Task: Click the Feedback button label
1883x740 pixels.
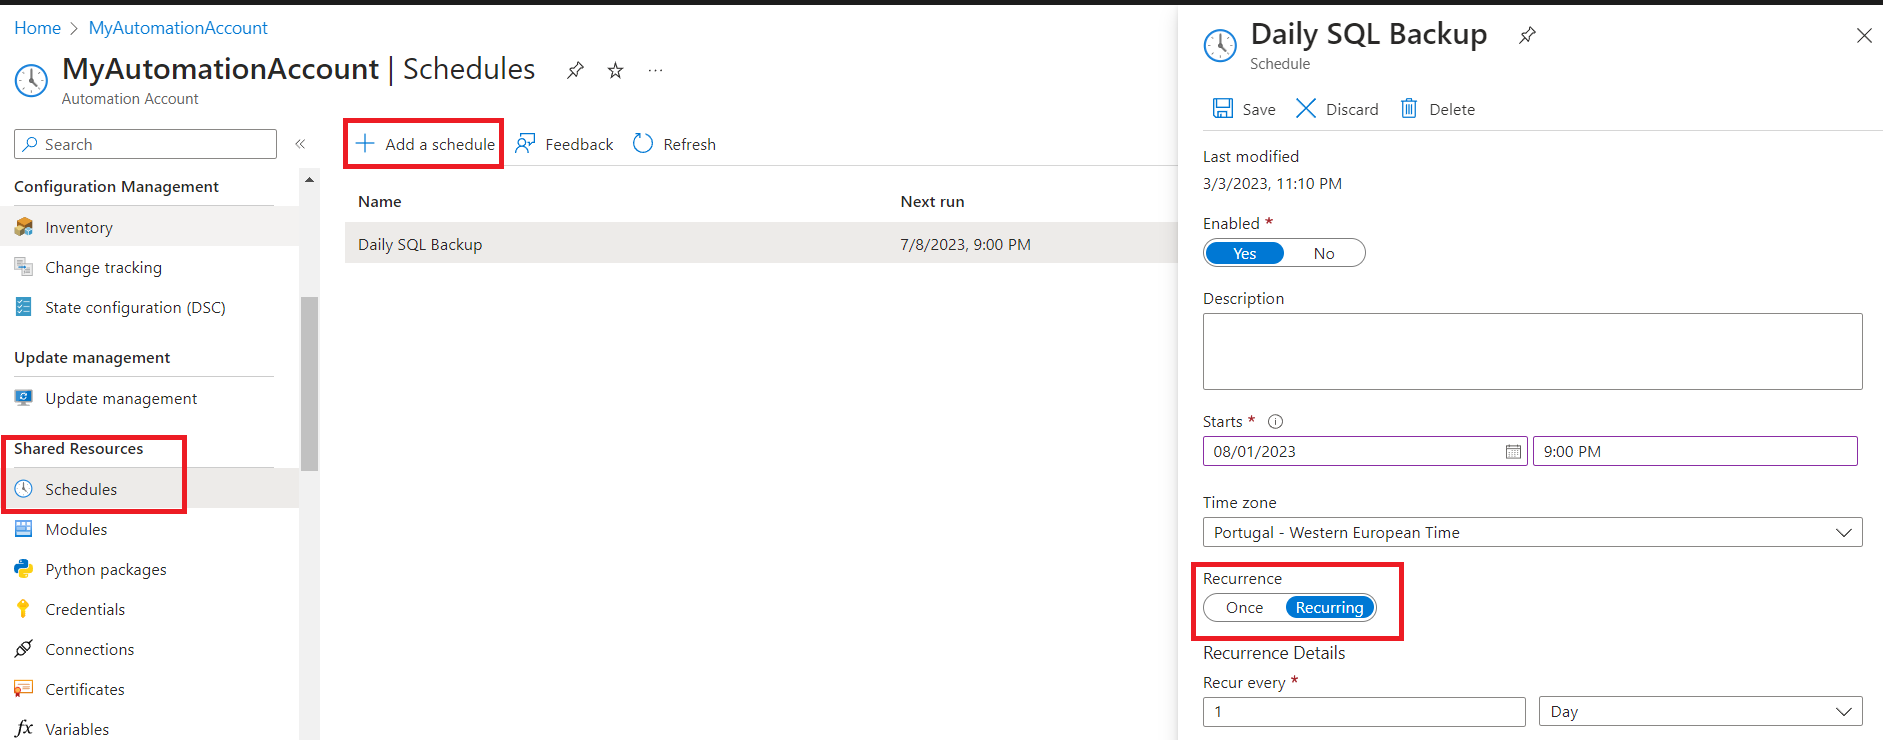Action: (x=579, y=145)
